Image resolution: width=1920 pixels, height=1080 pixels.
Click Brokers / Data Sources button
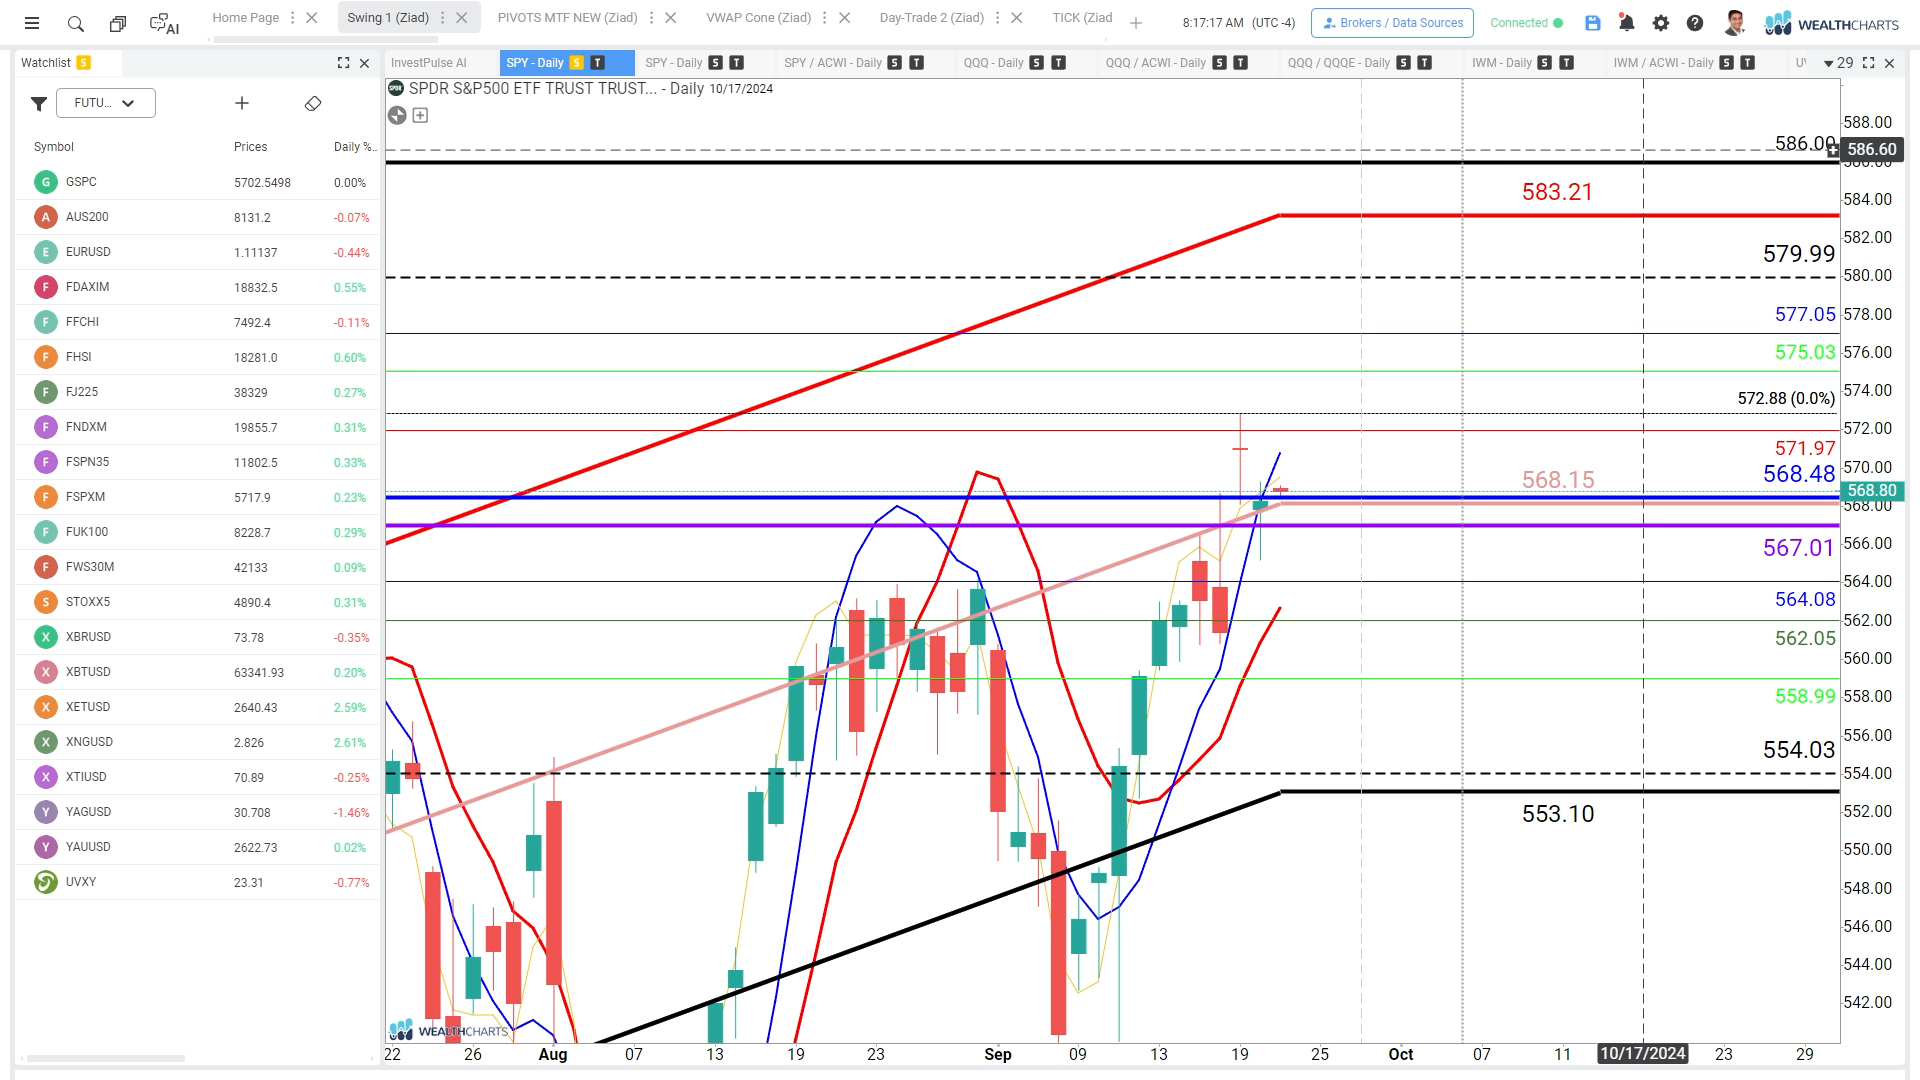1392,23
